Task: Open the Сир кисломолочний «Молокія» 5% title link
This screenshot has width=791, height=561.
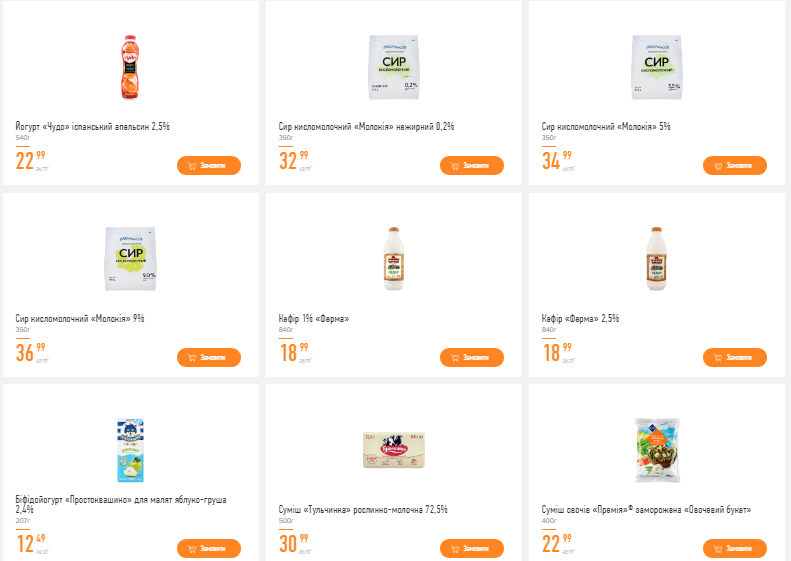Action: (x=606, y=127)
